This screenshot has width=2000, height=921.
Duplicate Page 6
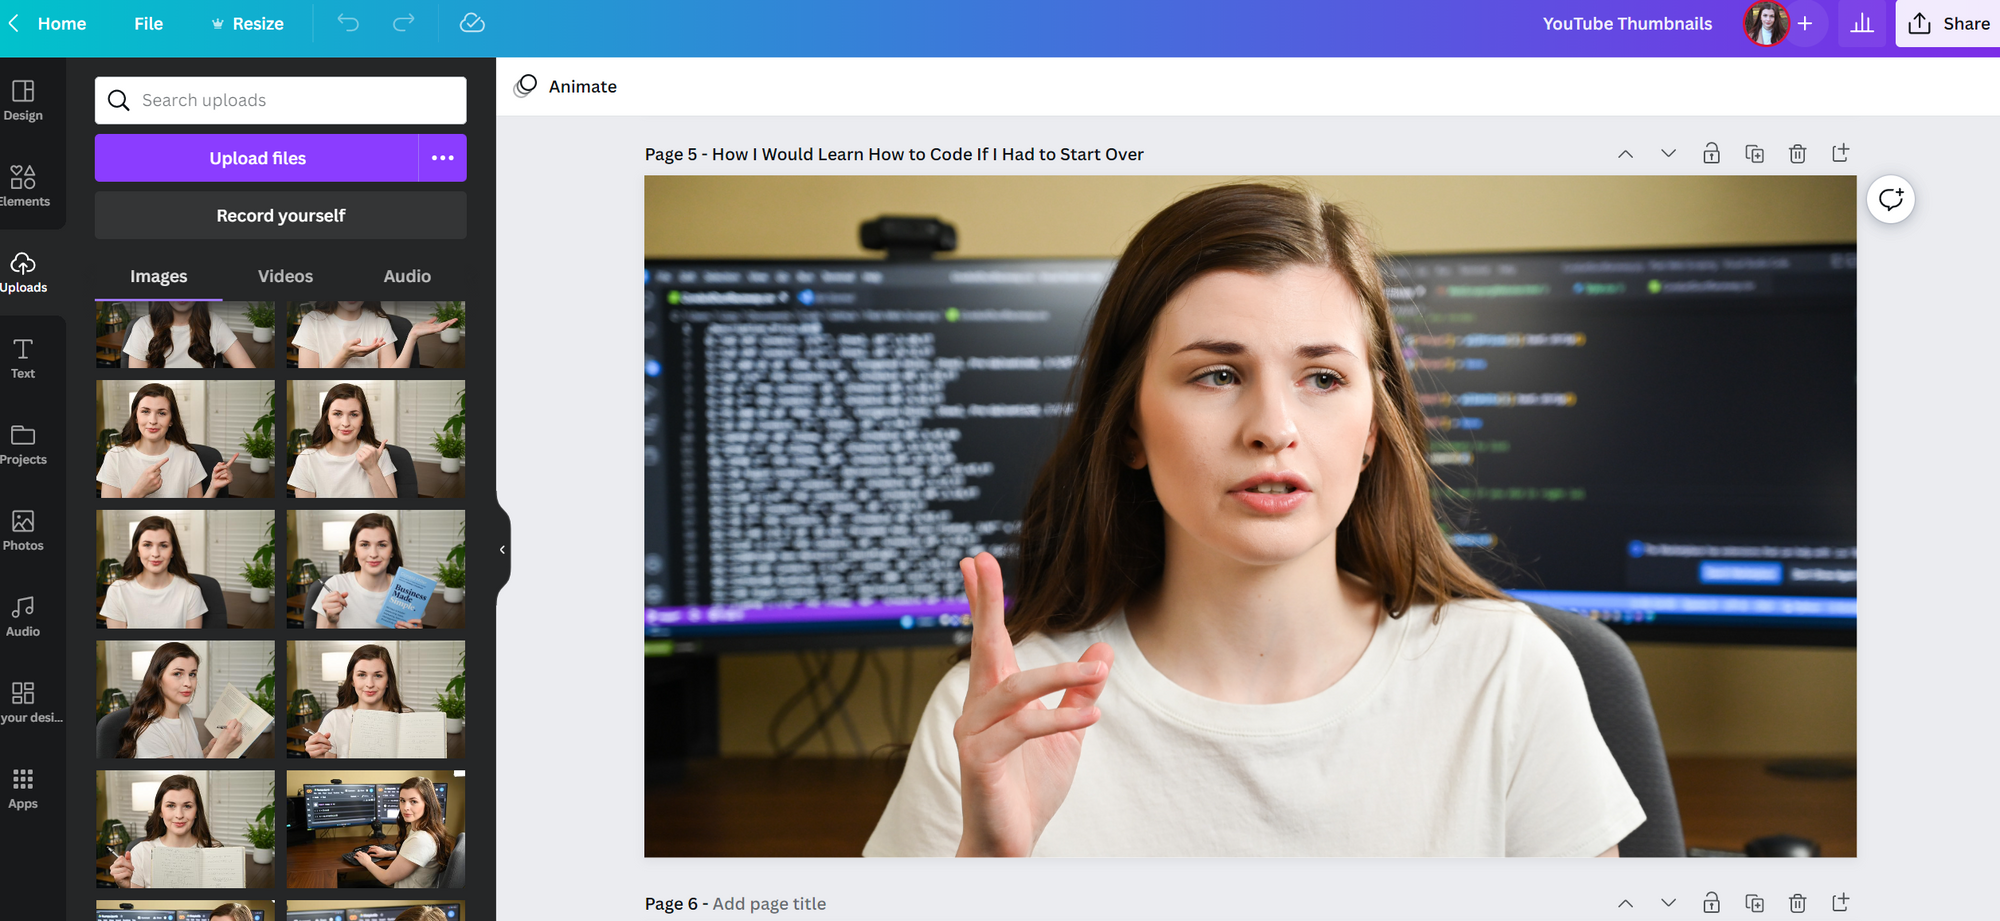coord(1755,903)
